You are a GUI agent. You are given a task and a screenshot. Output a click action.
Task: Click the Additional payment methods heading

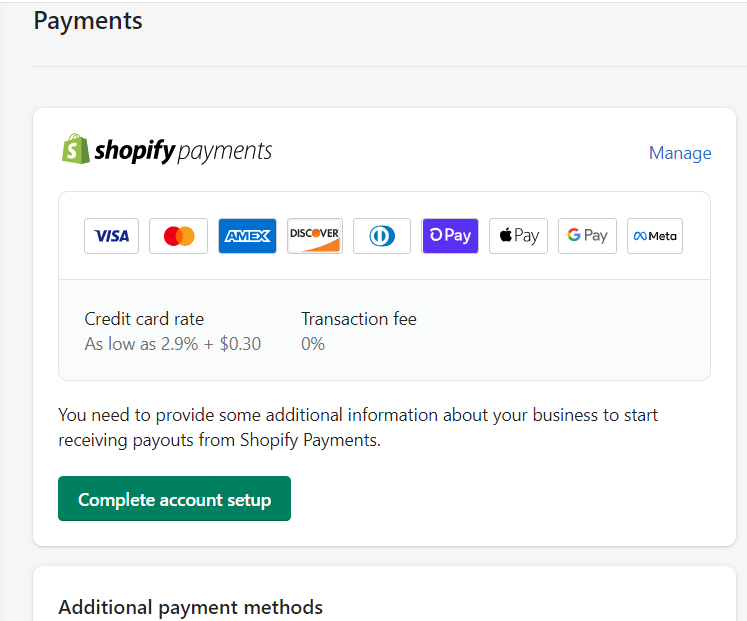191,607
